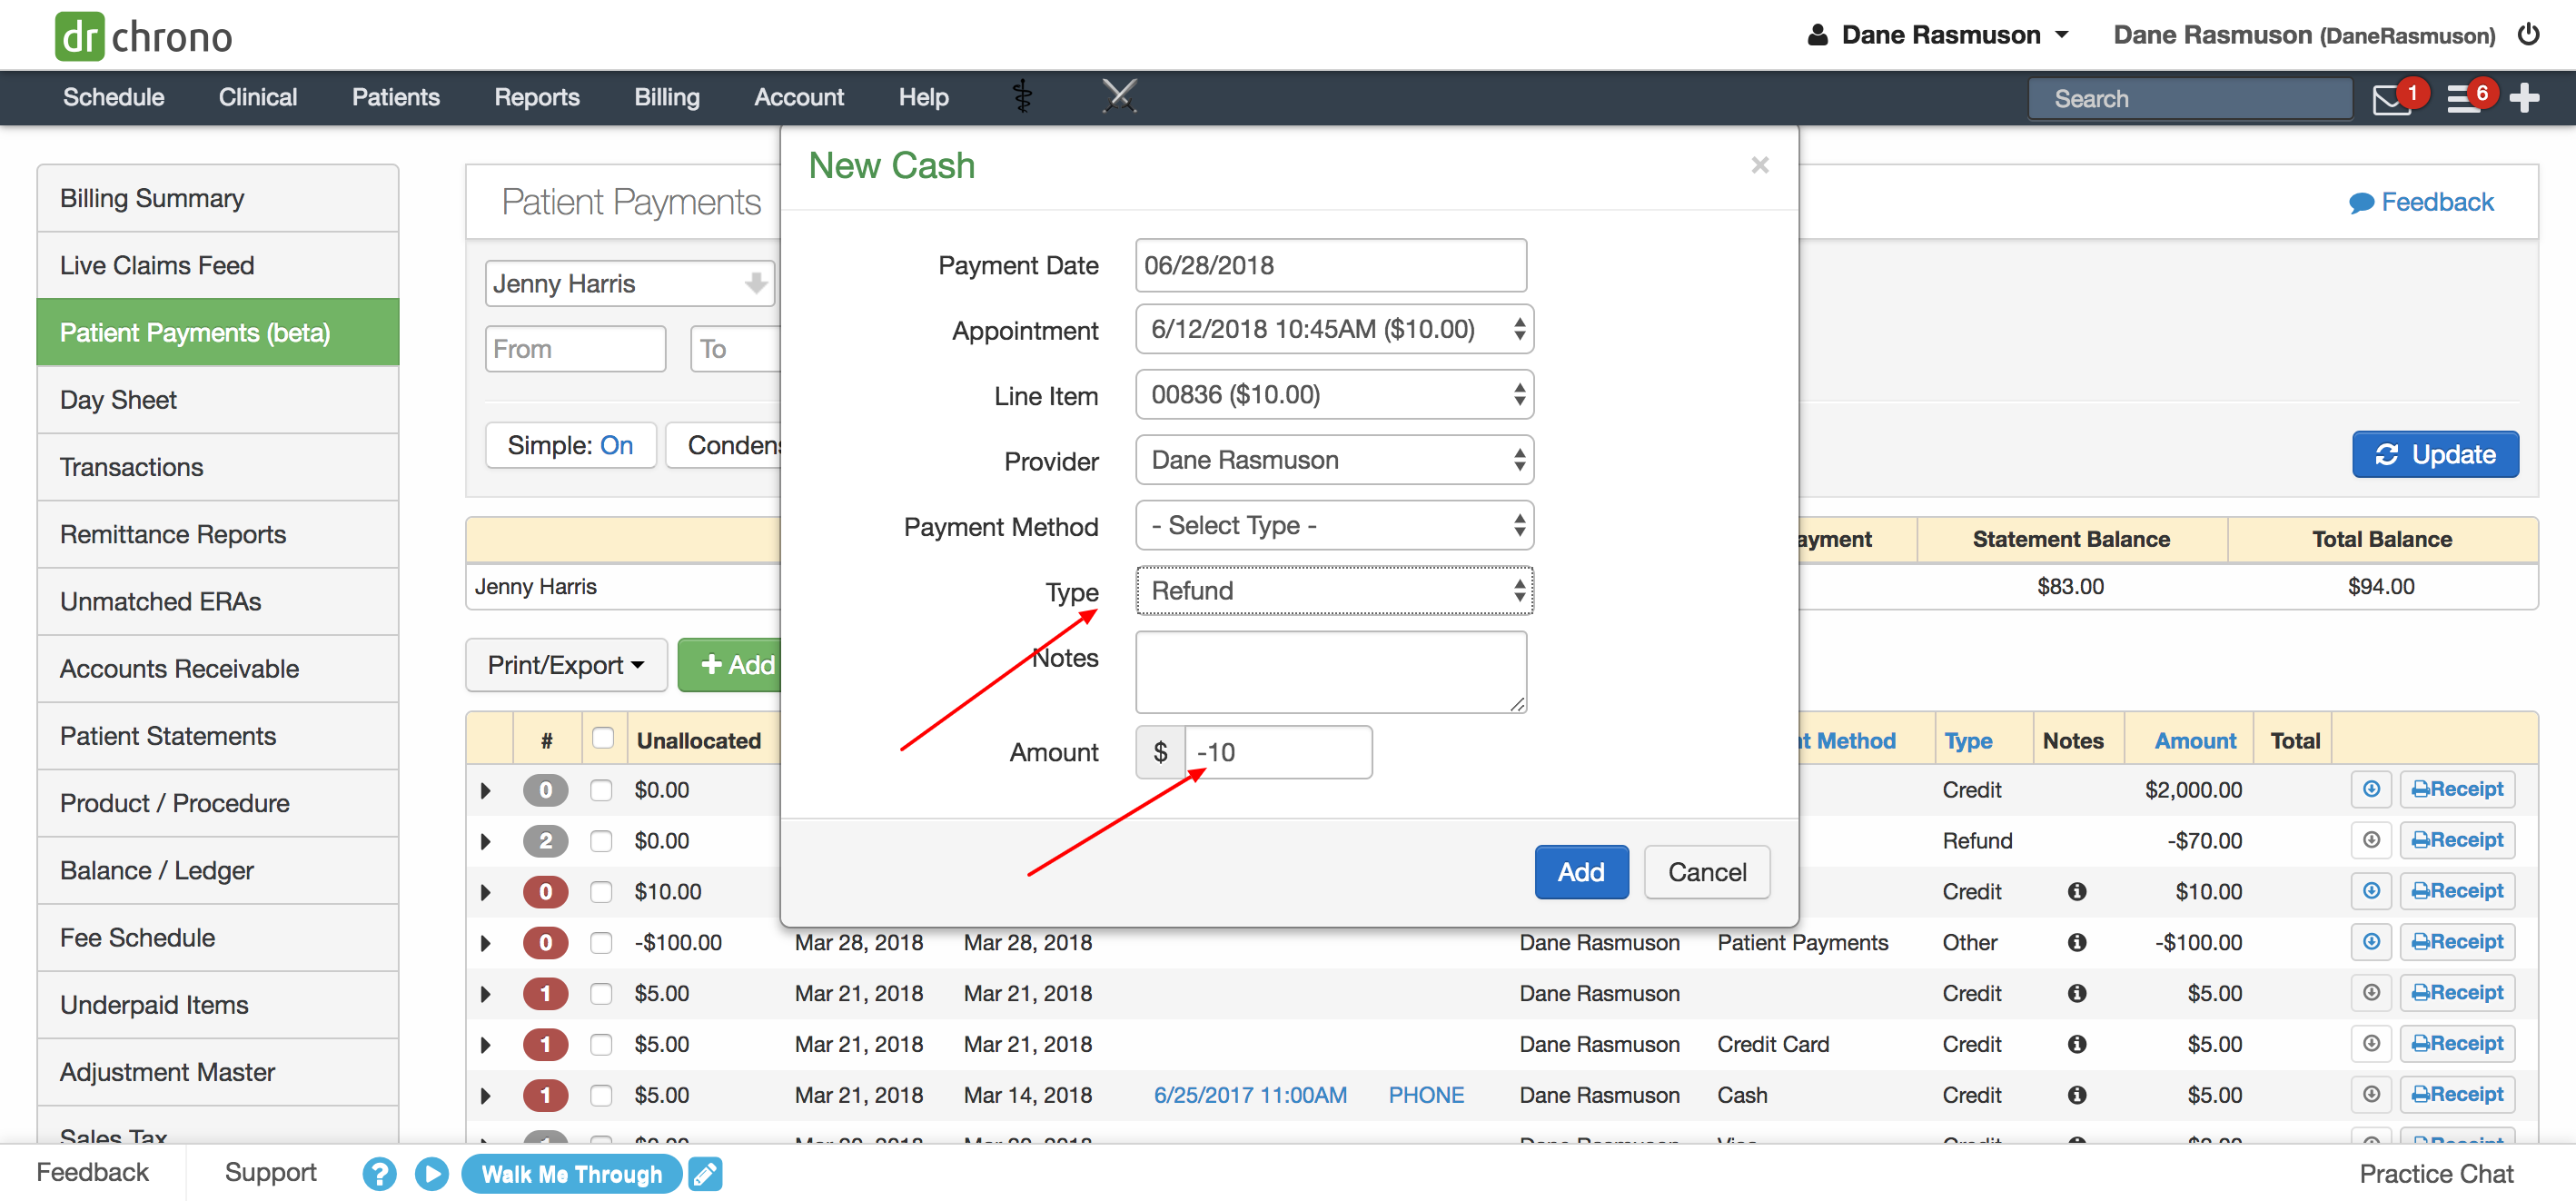Close the New Cash dialog with X
This screenshot has height=1201, width=2576.
pyautogui.click(x=1760, y=165)
